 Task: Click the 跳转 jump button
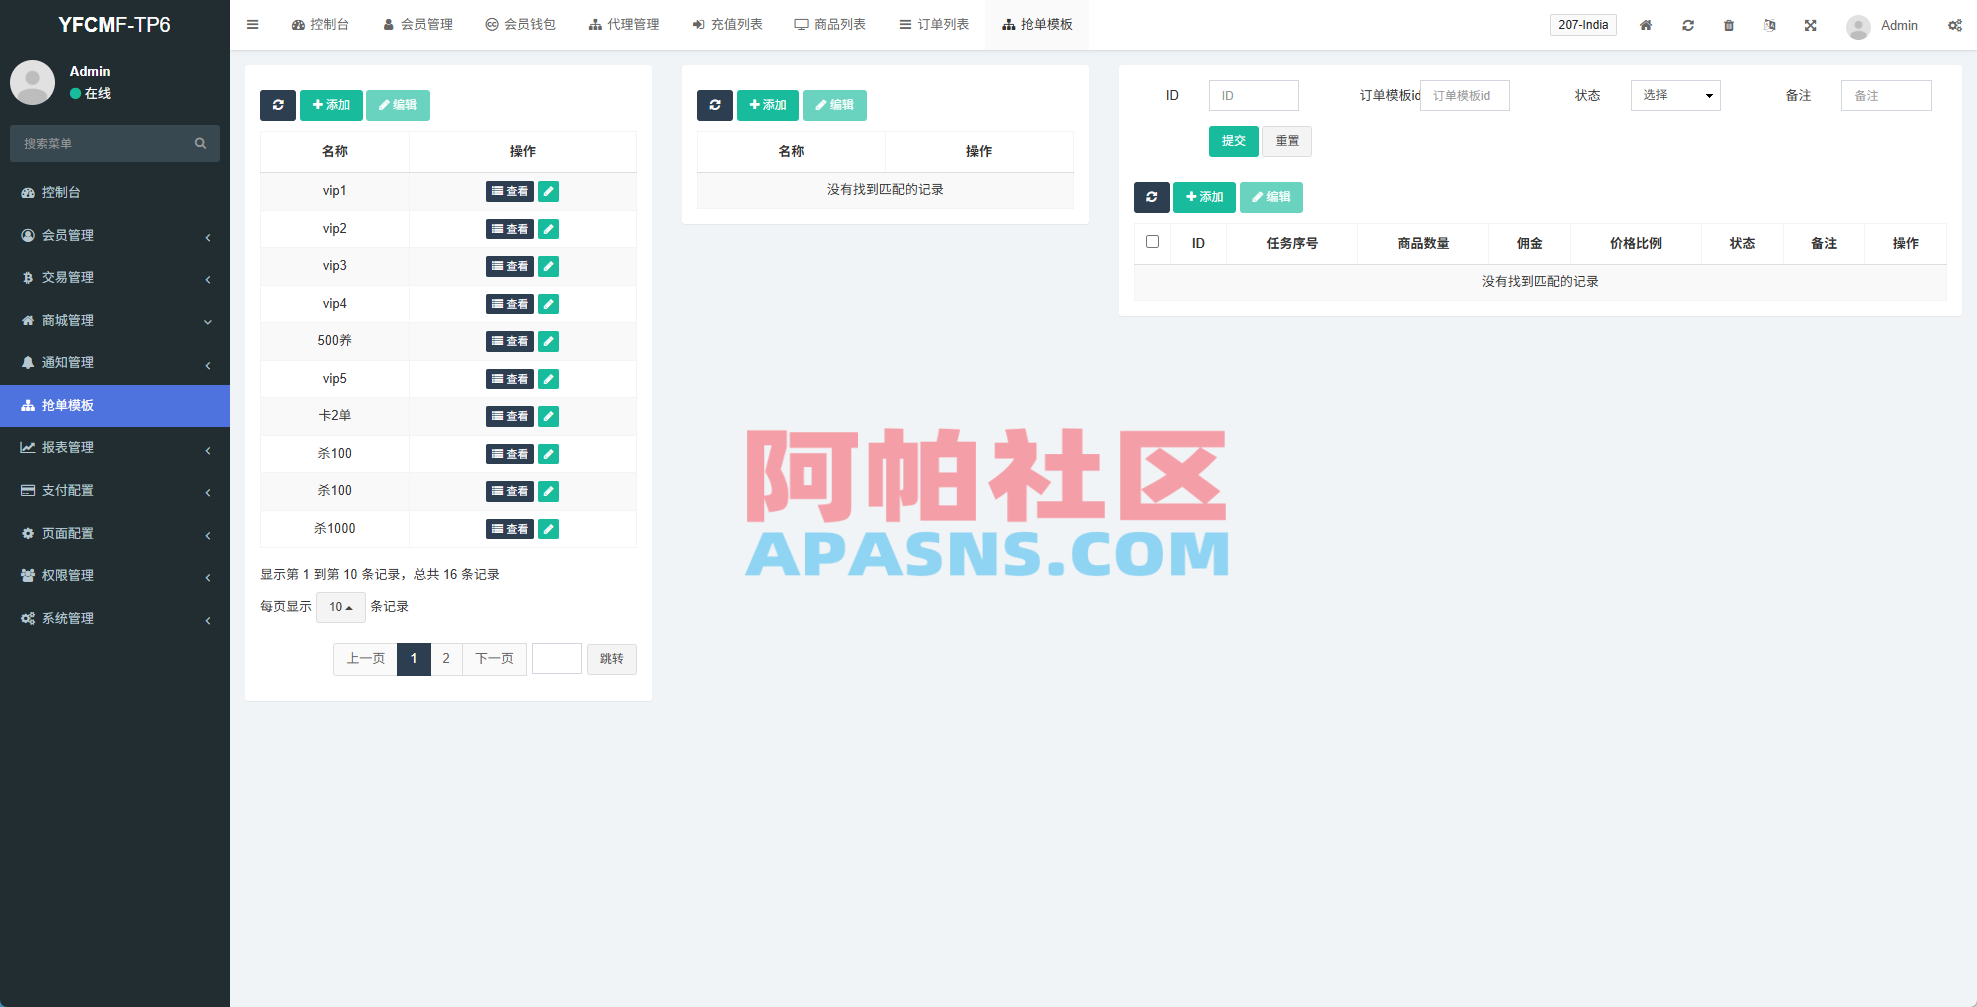coord(612,659)
